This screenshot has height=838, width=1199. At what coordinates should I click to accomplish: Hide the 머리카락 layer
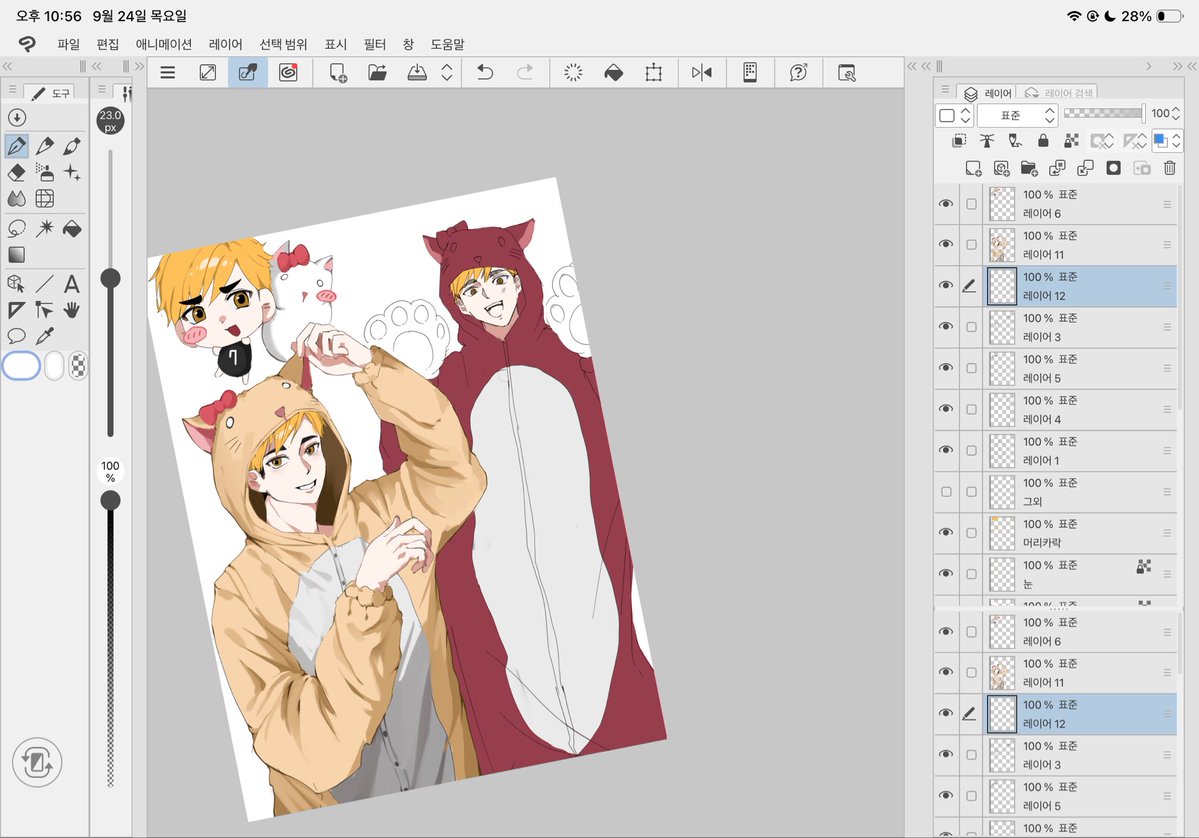(946, 533)
